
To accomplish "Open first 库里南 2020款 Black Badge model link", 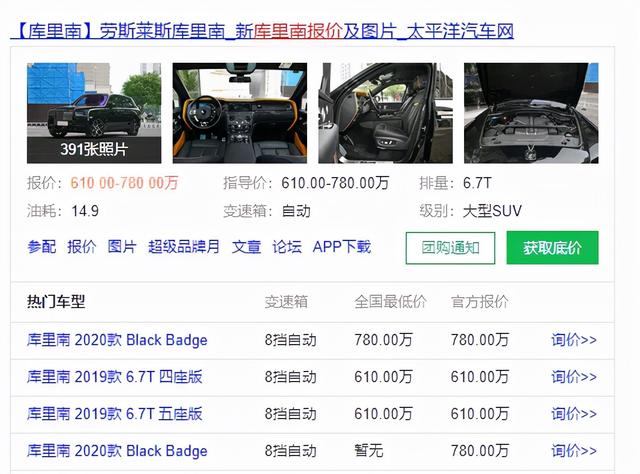I will pyautogui.click(x=117, y=340).
